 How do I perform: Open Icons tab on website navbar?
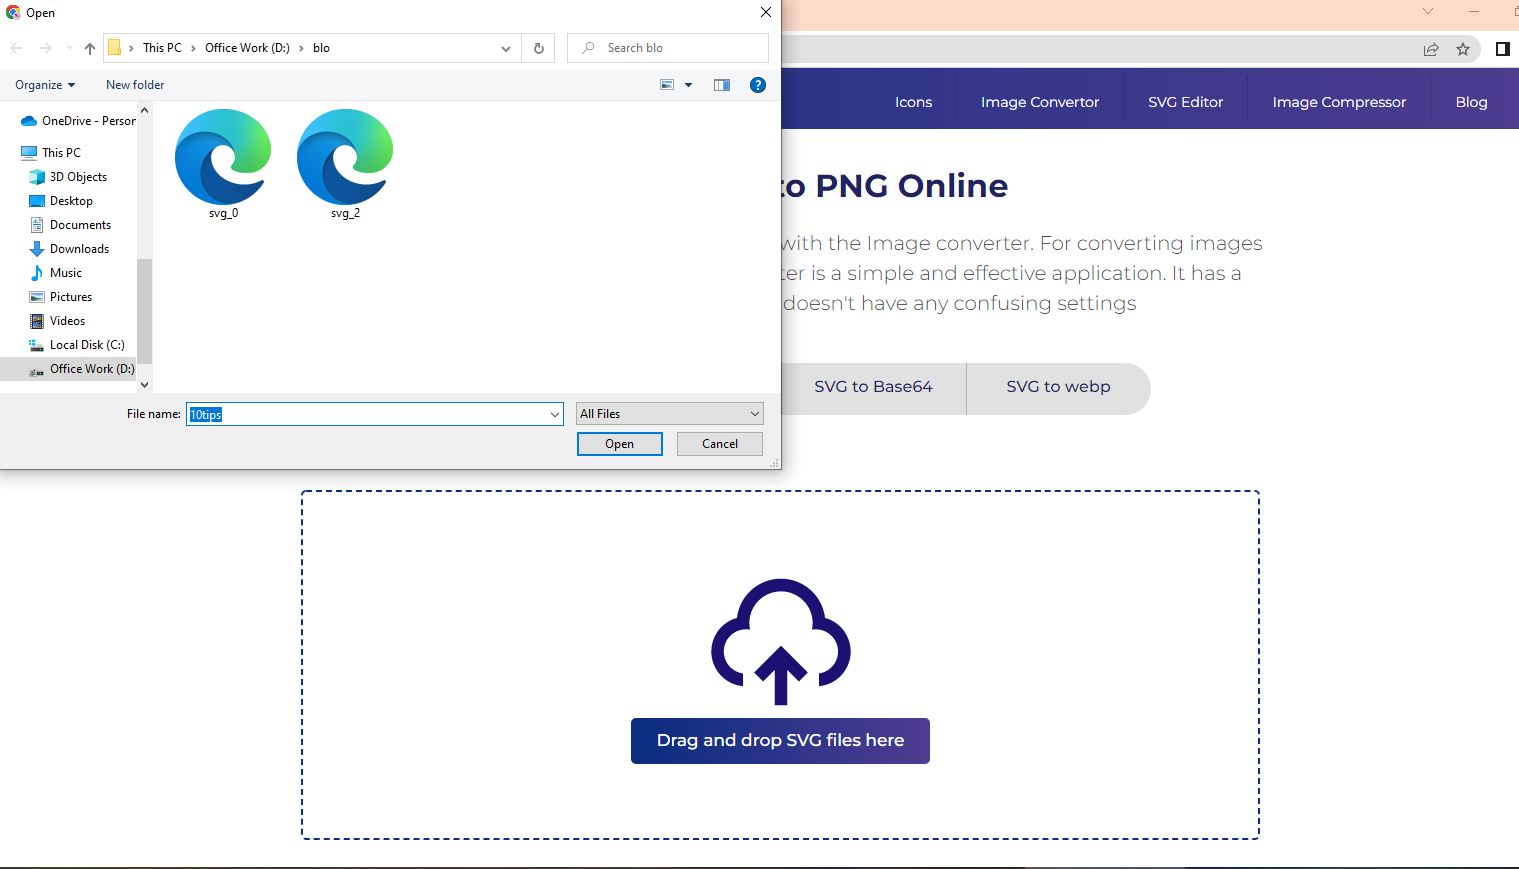point(913,102)
